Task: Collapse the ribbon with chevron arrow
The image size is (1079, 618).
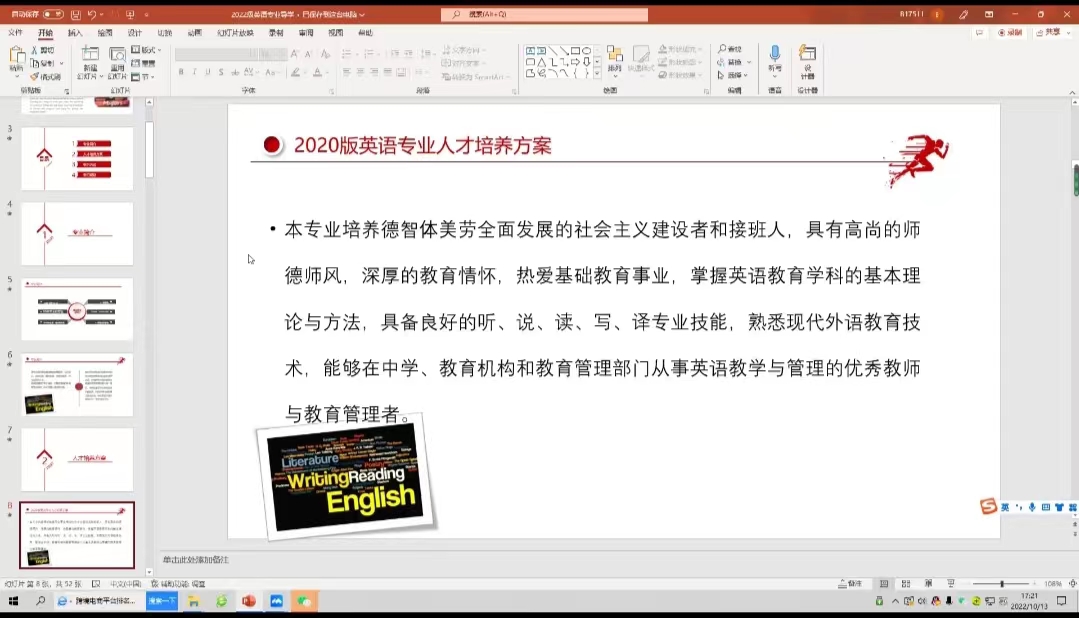Action: coord(1072,92)
